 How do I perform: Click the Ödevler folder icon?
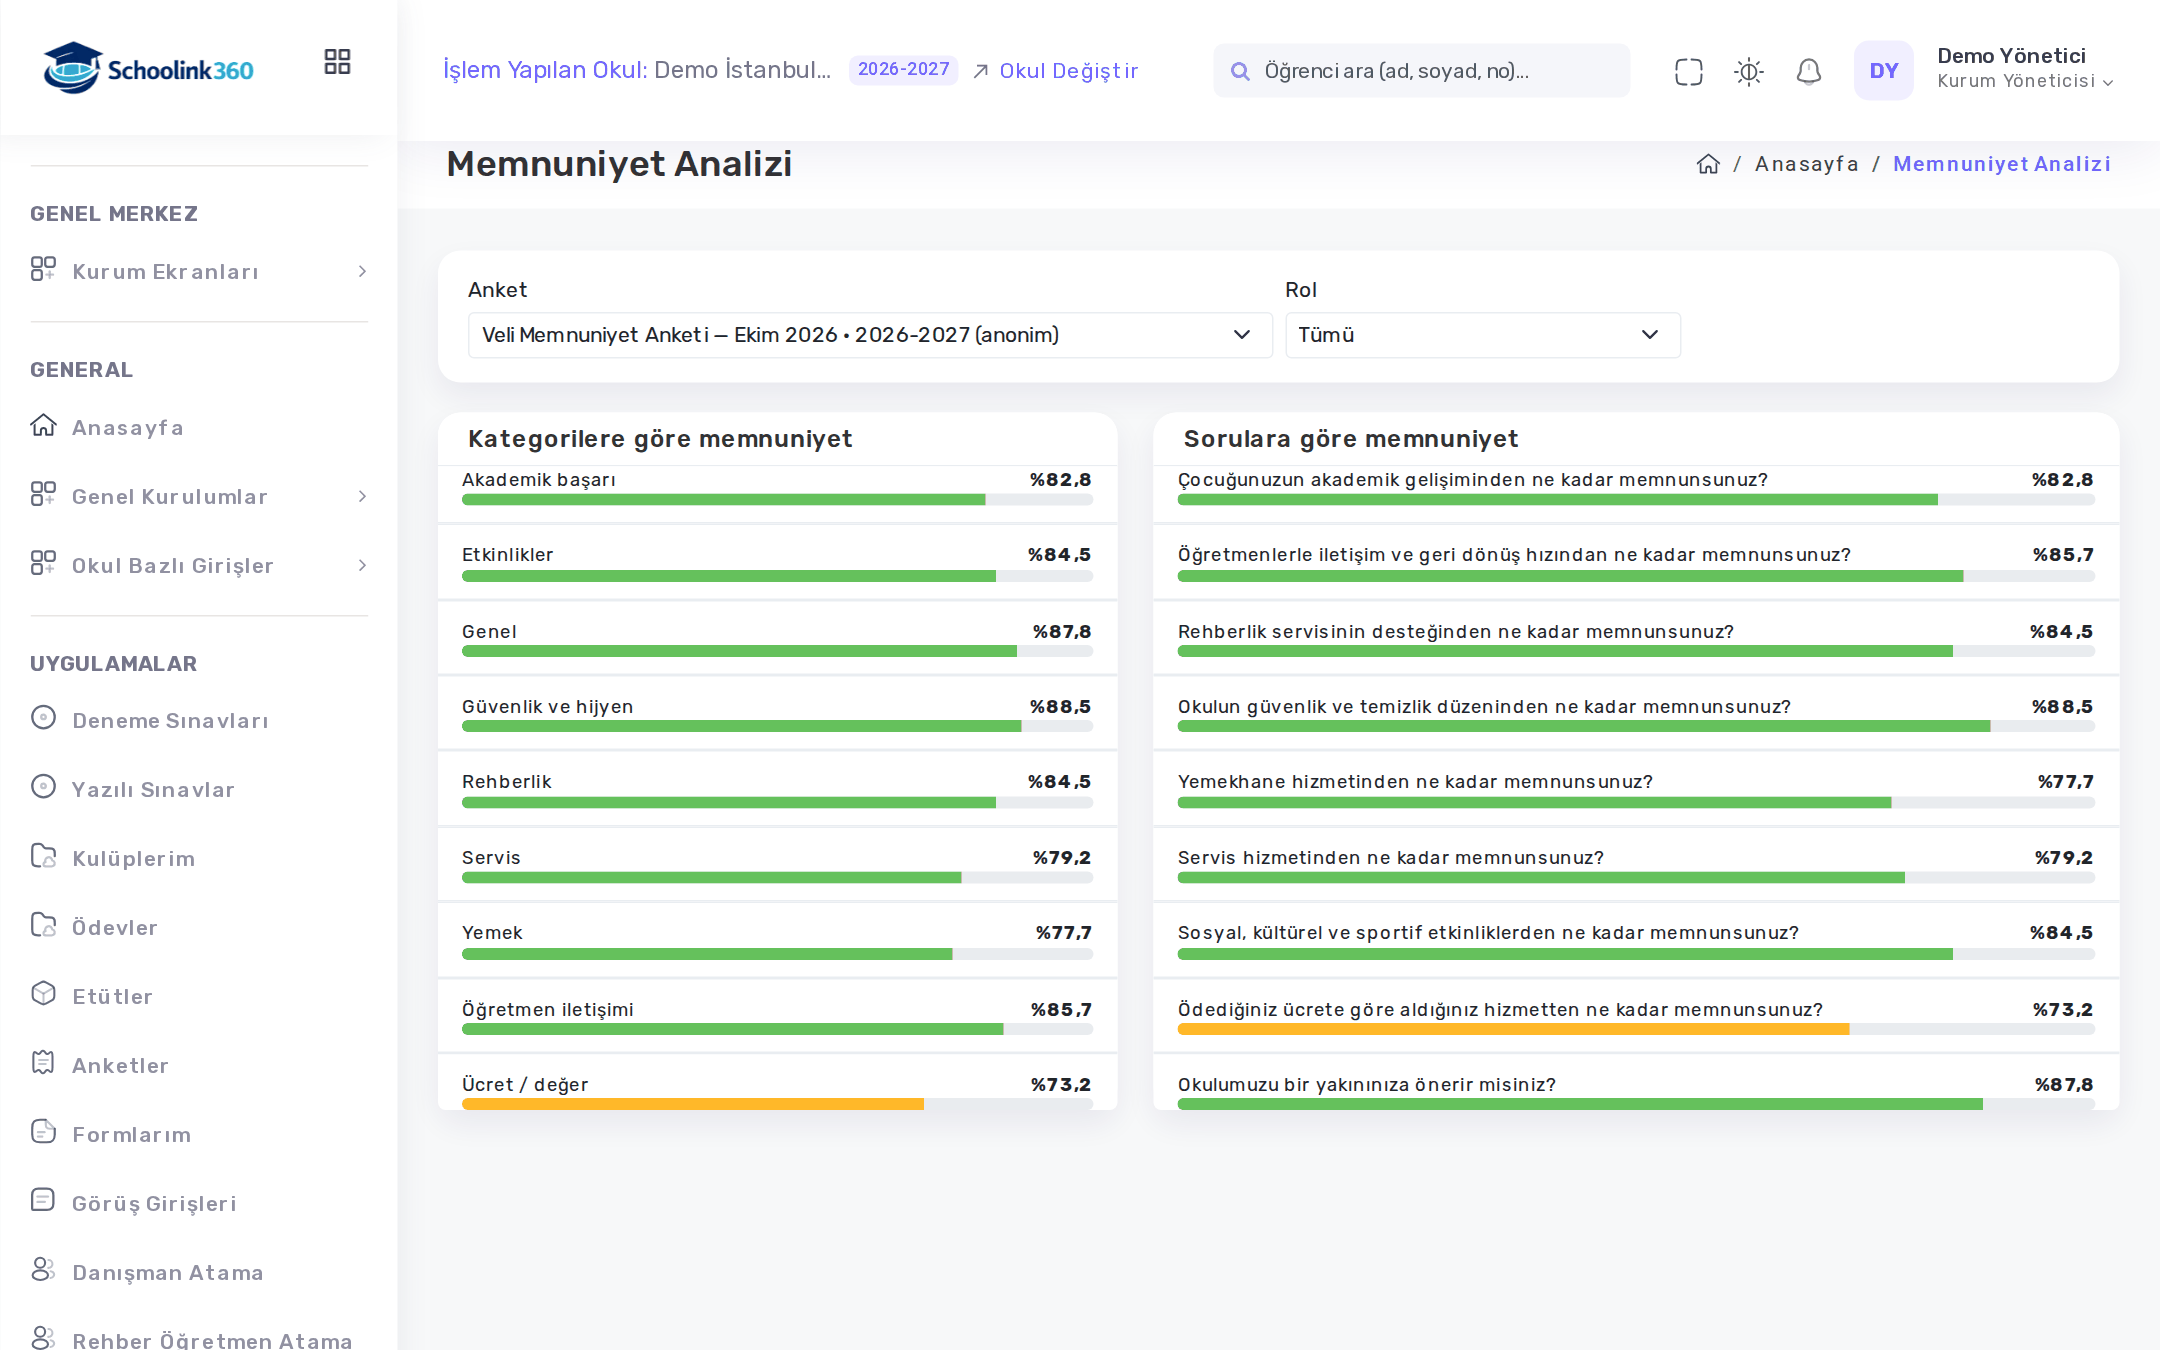(x=43, y=924)
